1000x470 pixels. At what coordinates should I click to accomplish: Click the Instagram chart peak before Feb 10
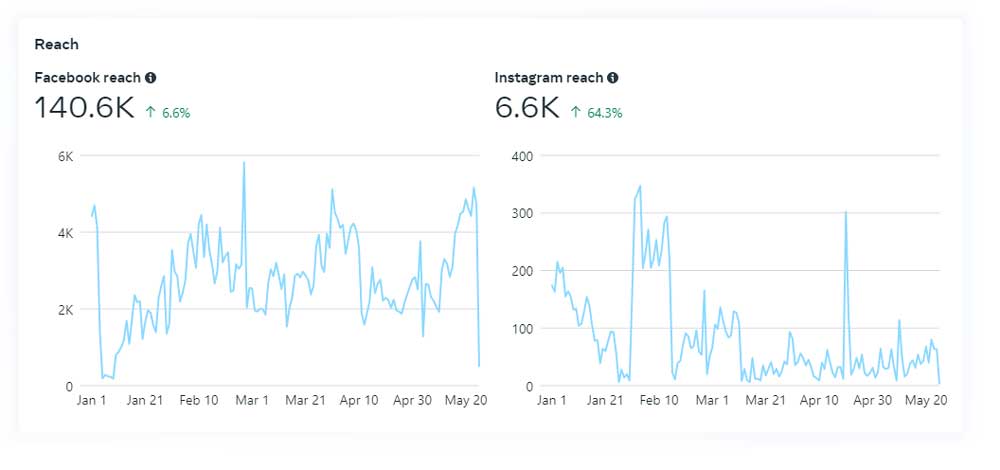tap(640, 186)
